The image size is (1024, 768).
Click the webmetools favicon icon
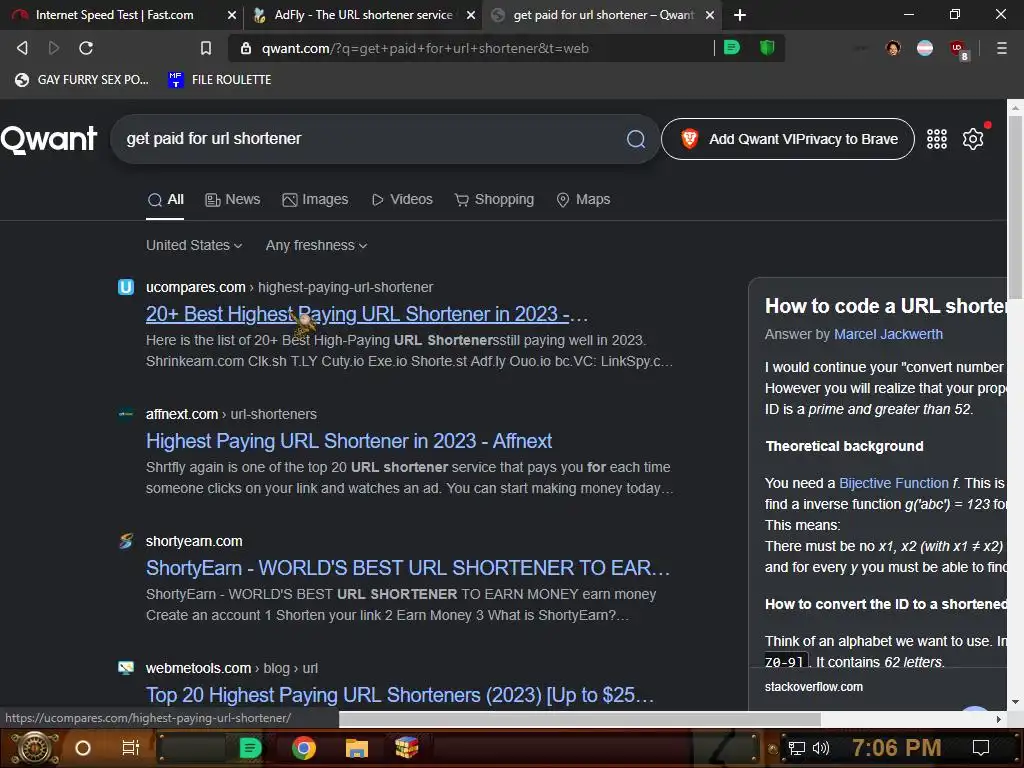coord(125,667)
